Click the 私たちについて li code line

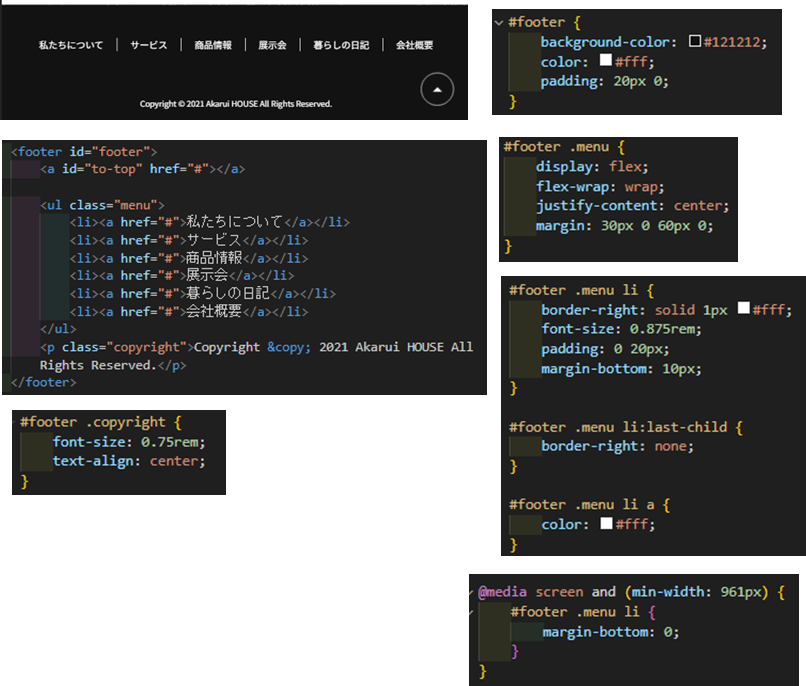(x=210, y=222)
